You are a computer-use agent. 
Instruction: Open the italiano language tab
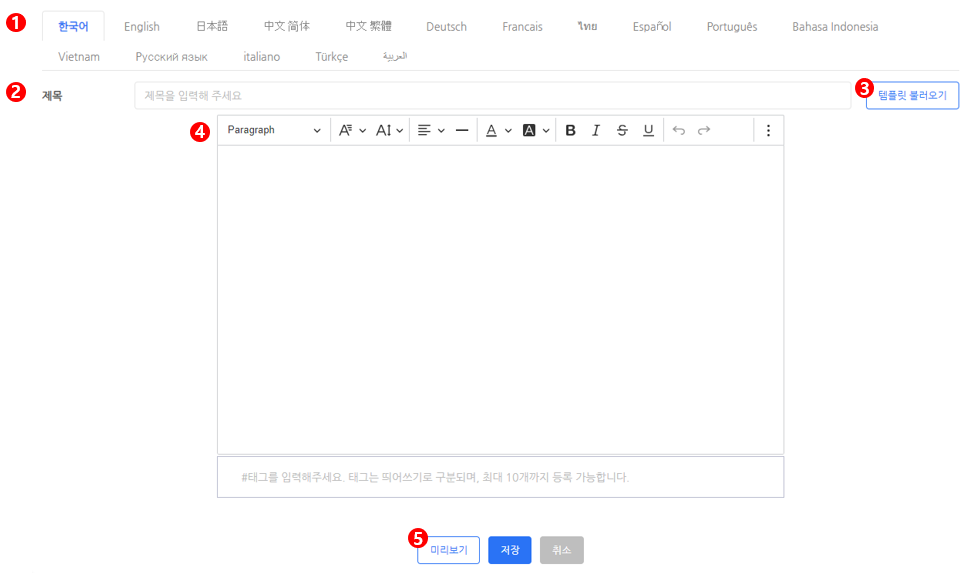[261, 57]
